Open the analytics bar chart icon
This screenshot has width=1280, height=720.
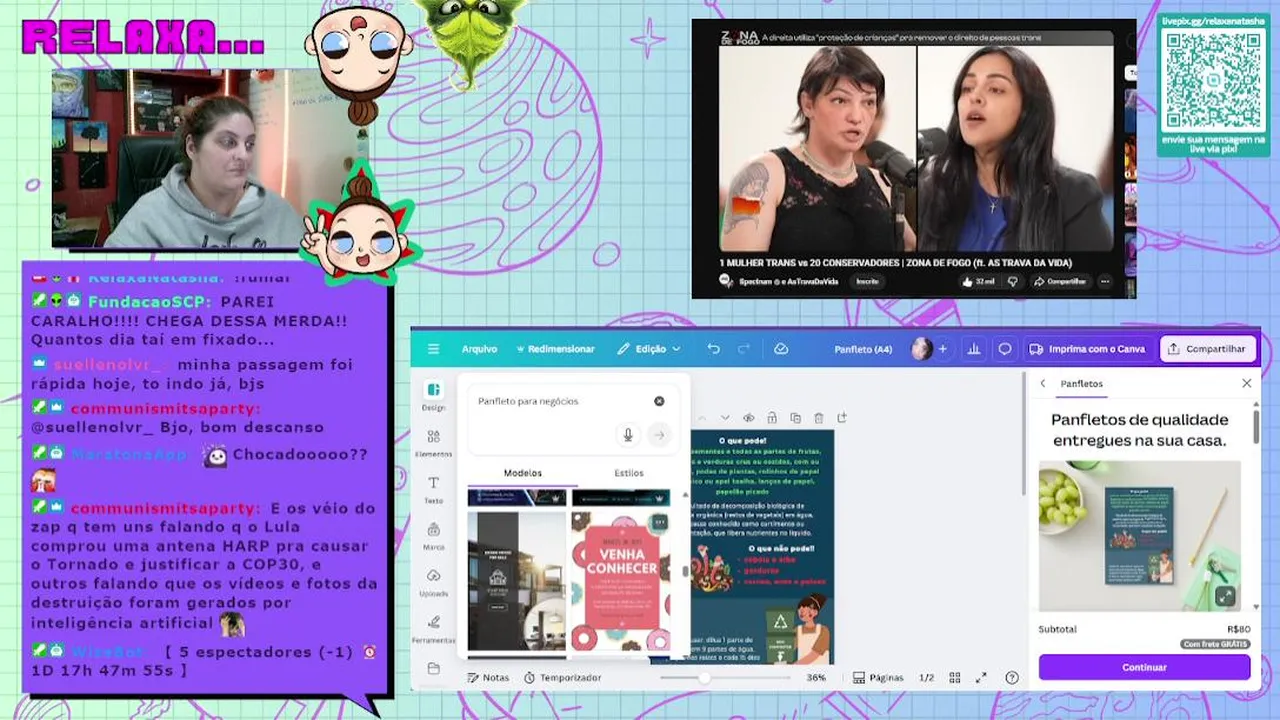[974, 349]
